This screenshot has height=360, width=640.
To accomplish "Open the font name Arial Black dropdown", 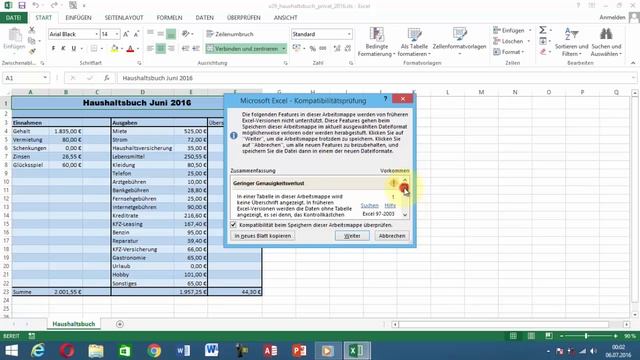I will tap(96, 34).
